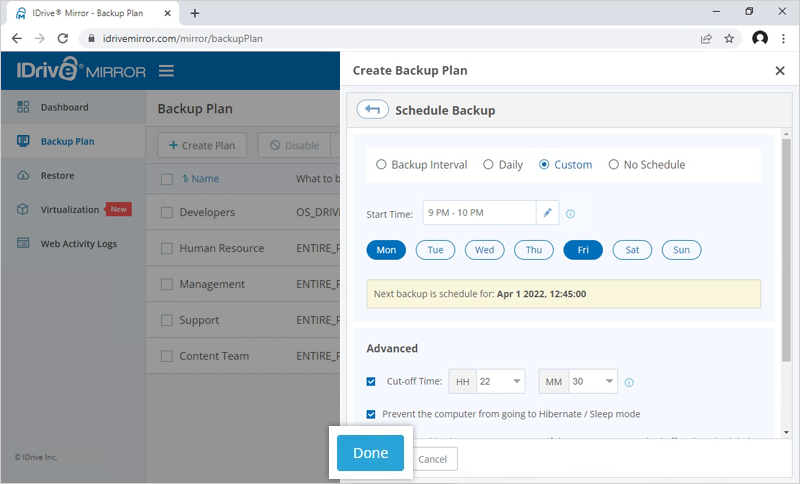The height and width of the screenshot is (484, 800).
Task: Open Virtualization in the sidebar
Action: pos(69,210)
